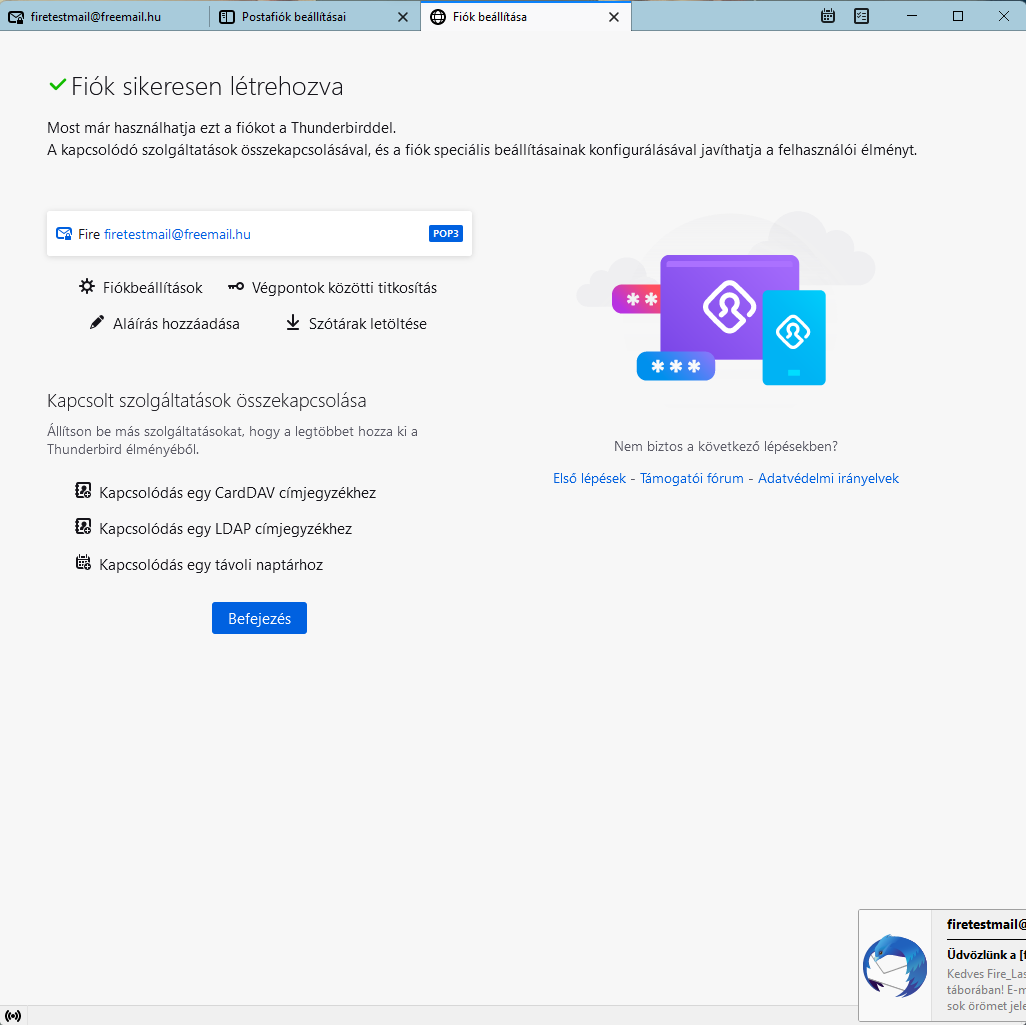1026x1025 pixels.
Task: Click the remote calendar icon
Action: click(83, 563)
